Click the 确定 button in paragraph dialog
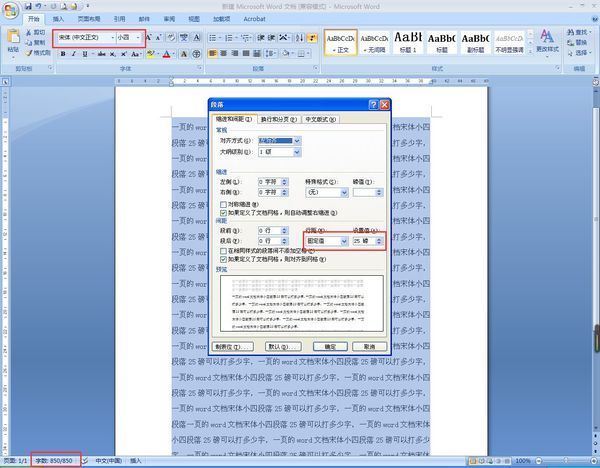Image resolution: width=600 pixels, height=468 pixels. coord(330,346)
